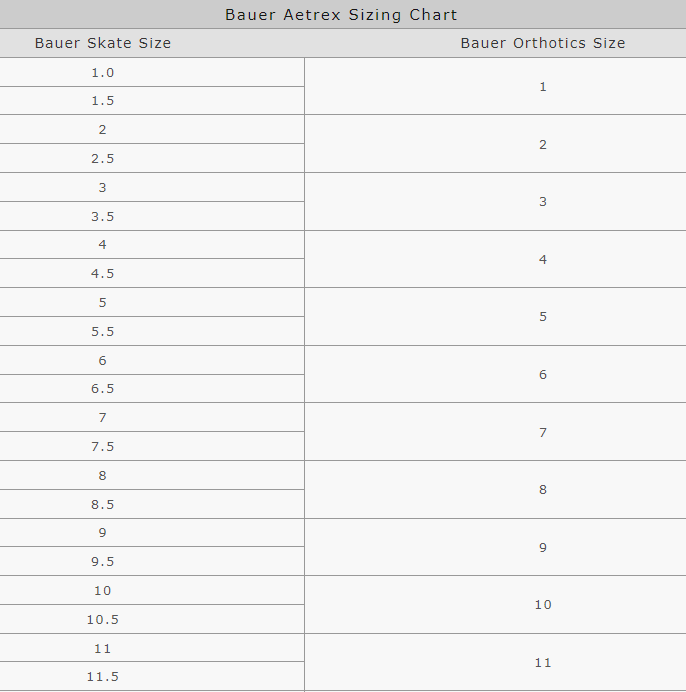Viewport: 686px width, 692px height.
Task: Select skate size 7.5 cell
Action: tap(103, 446)
